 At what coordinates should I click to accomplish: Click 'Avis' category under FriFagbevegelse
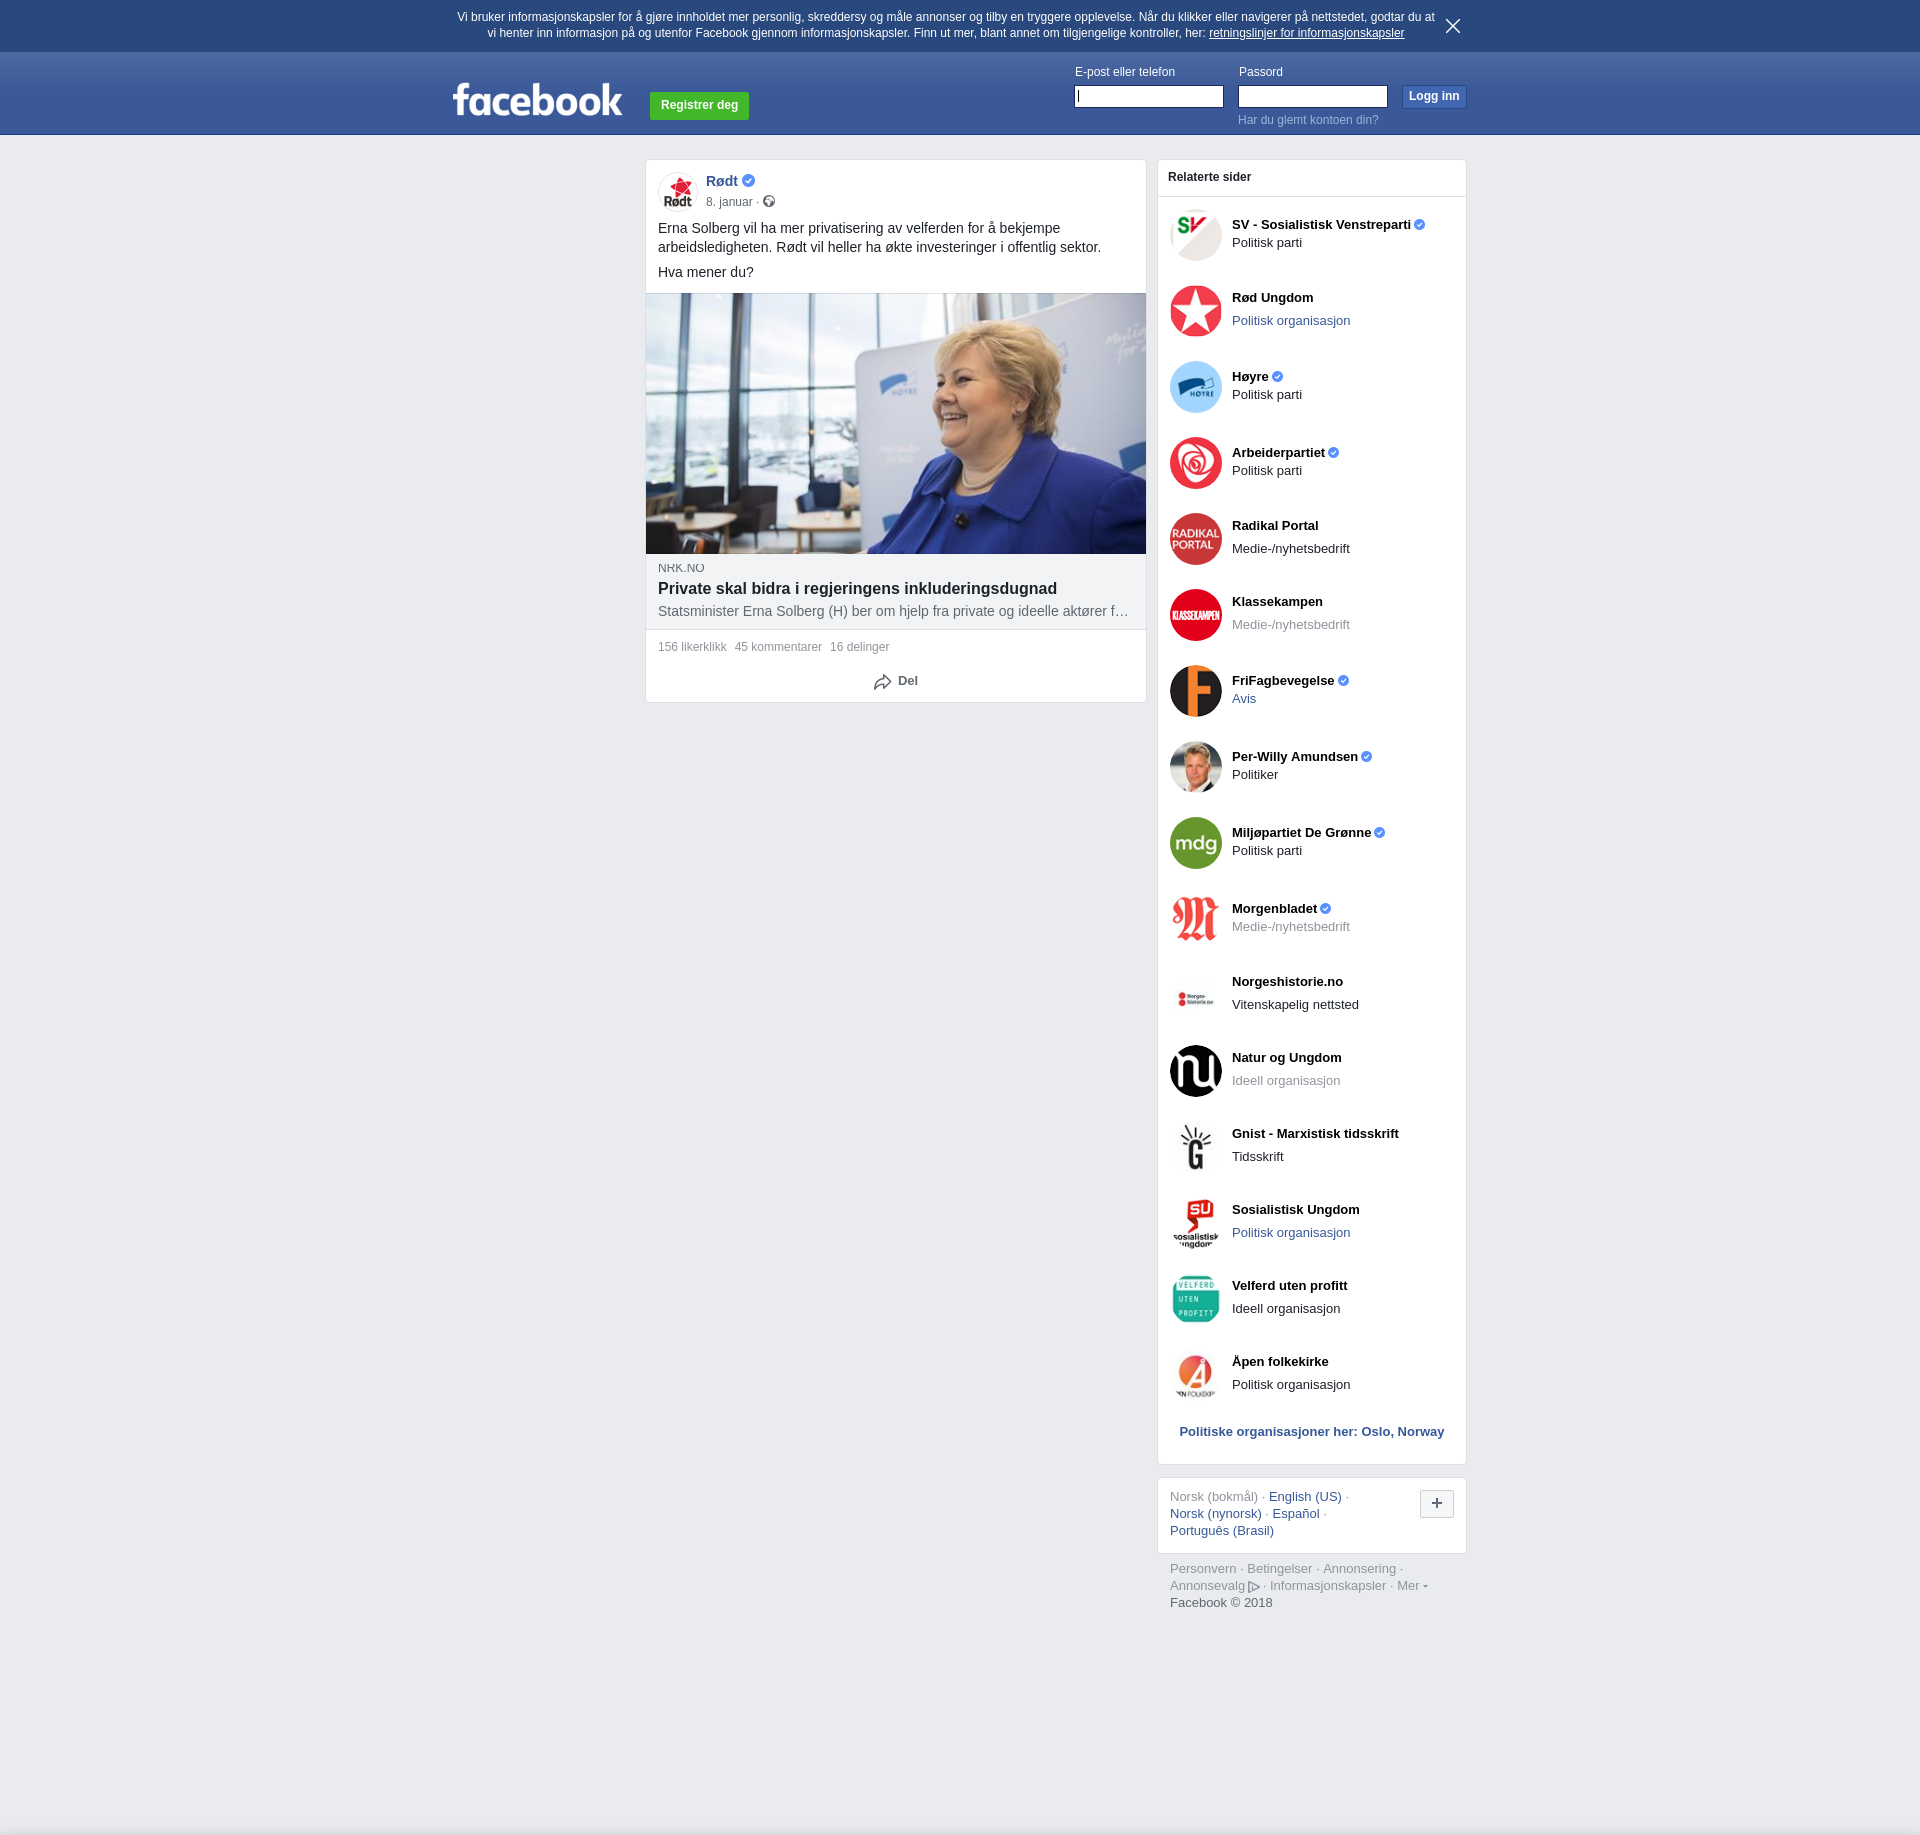tap(1244, 699)
